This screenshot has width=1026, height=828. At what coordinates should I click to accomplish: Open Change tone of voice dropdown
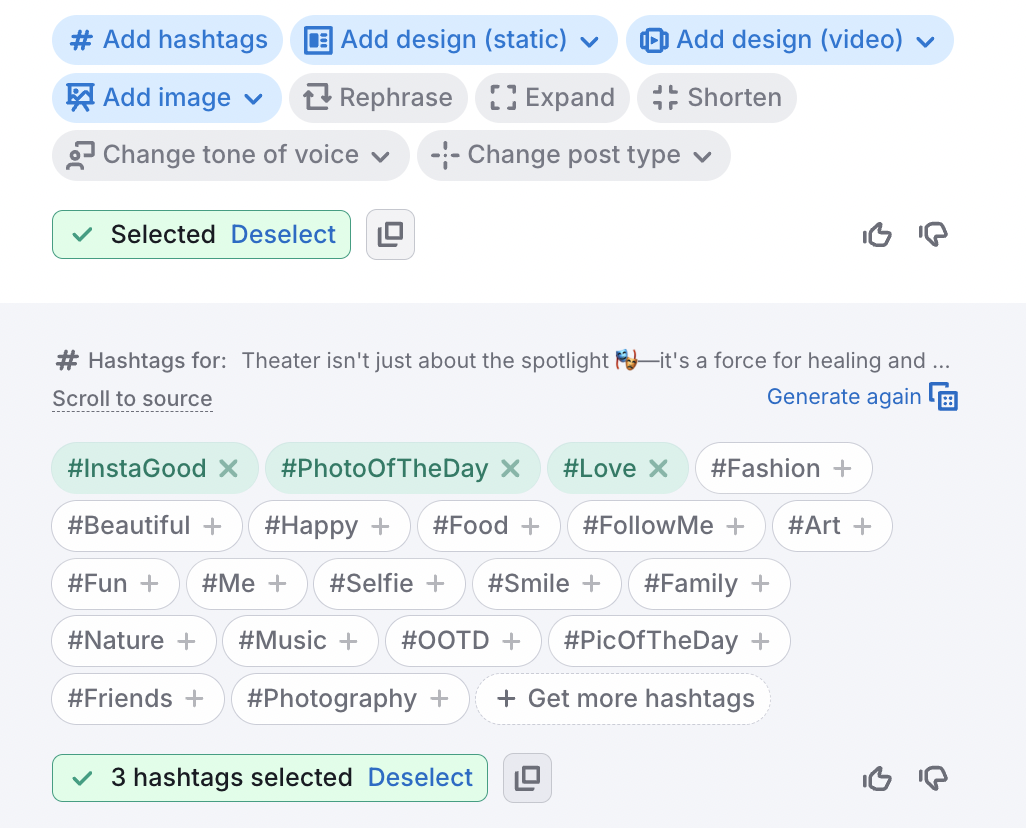coord(230,155)
